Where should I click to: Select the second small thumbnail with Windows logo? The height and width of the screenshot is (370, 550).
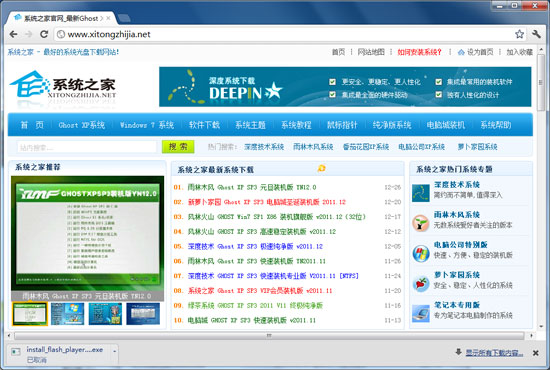pyautogui.click(x=67, y=314)
